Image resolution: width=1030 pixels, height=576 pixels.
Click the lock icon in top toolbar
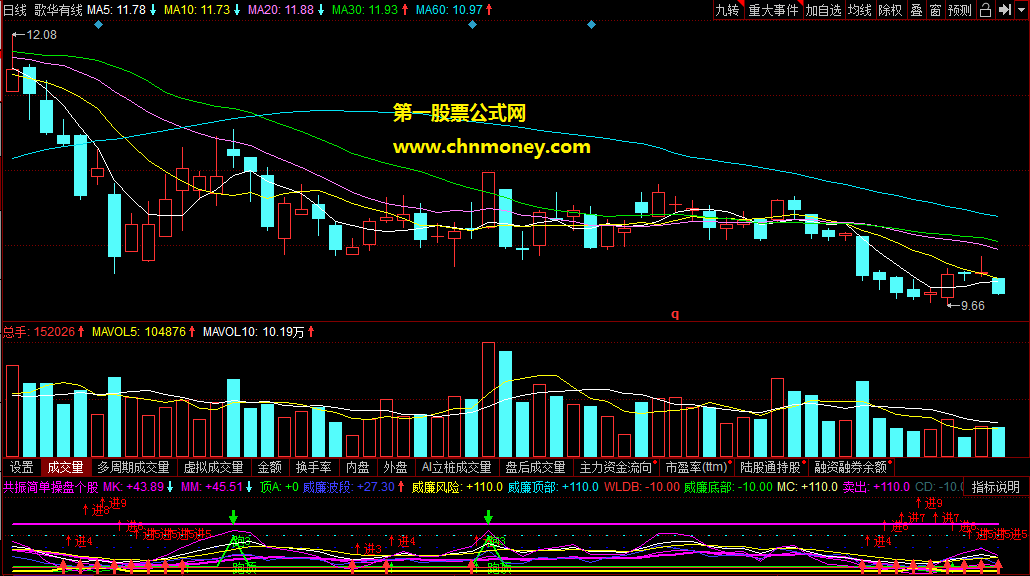(985, 10)
